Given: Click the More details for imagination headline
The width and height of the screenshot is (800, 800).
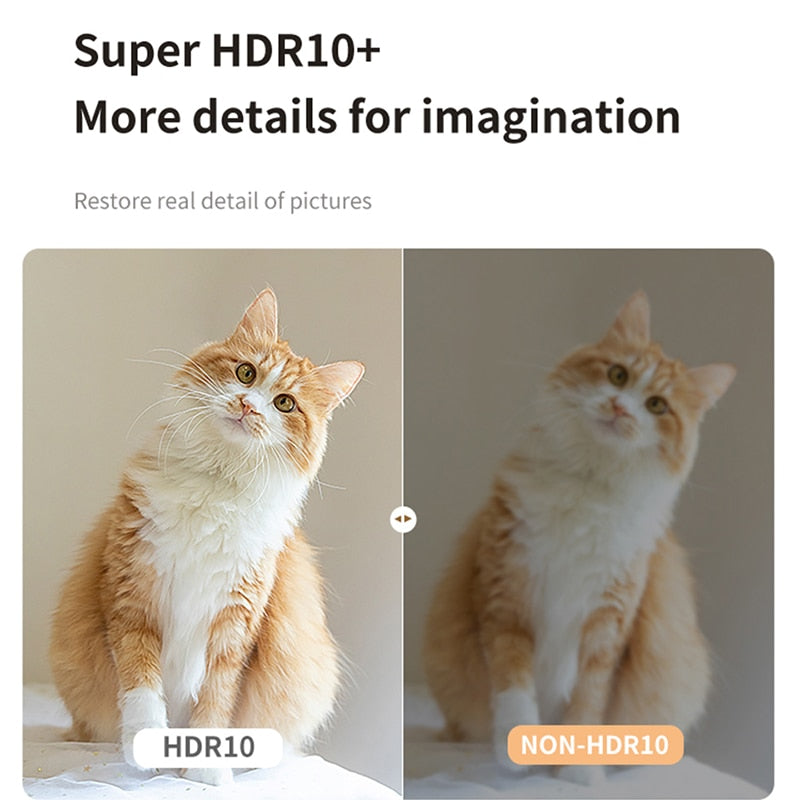Looking at the screenshot, I should pos(377,117).
